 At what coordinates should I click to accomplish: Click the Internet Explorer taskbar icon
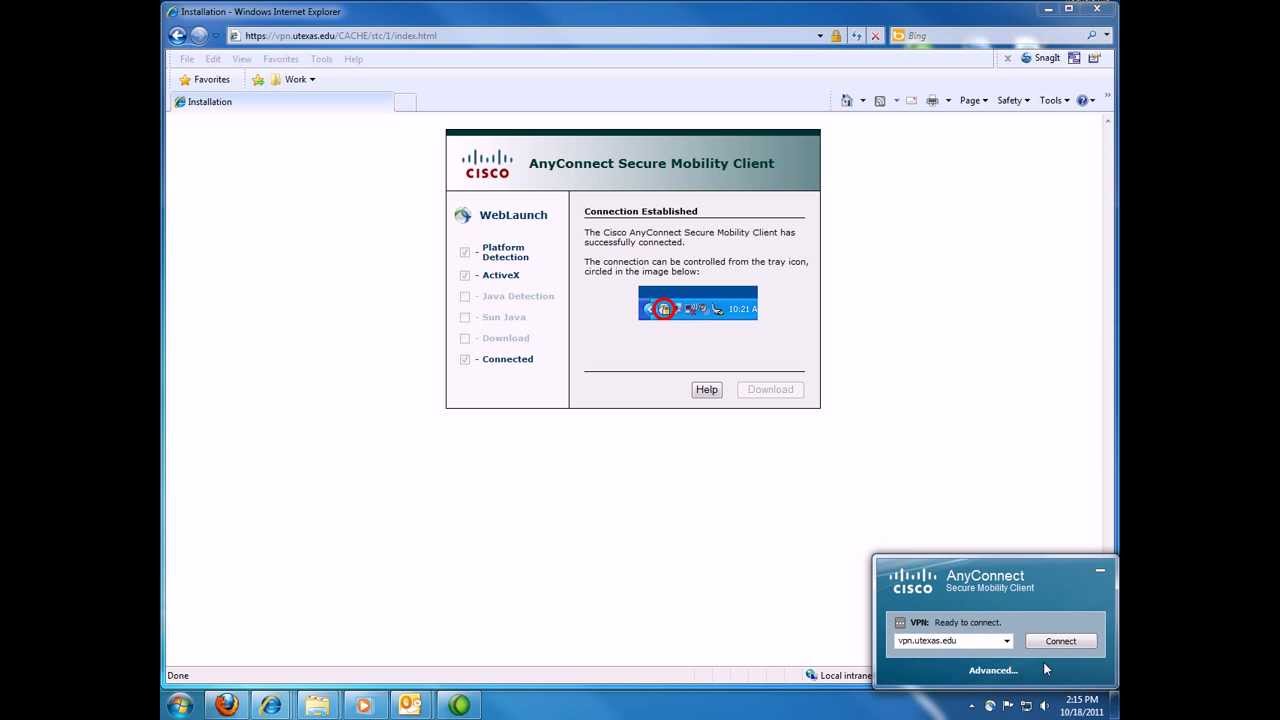(271, 705)
